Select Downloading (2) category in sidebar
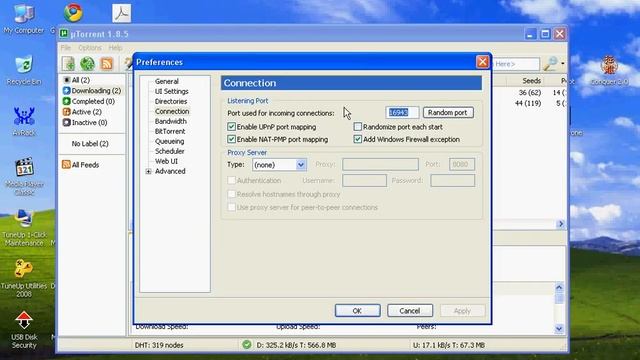The image size is (640, 360). 92,91
